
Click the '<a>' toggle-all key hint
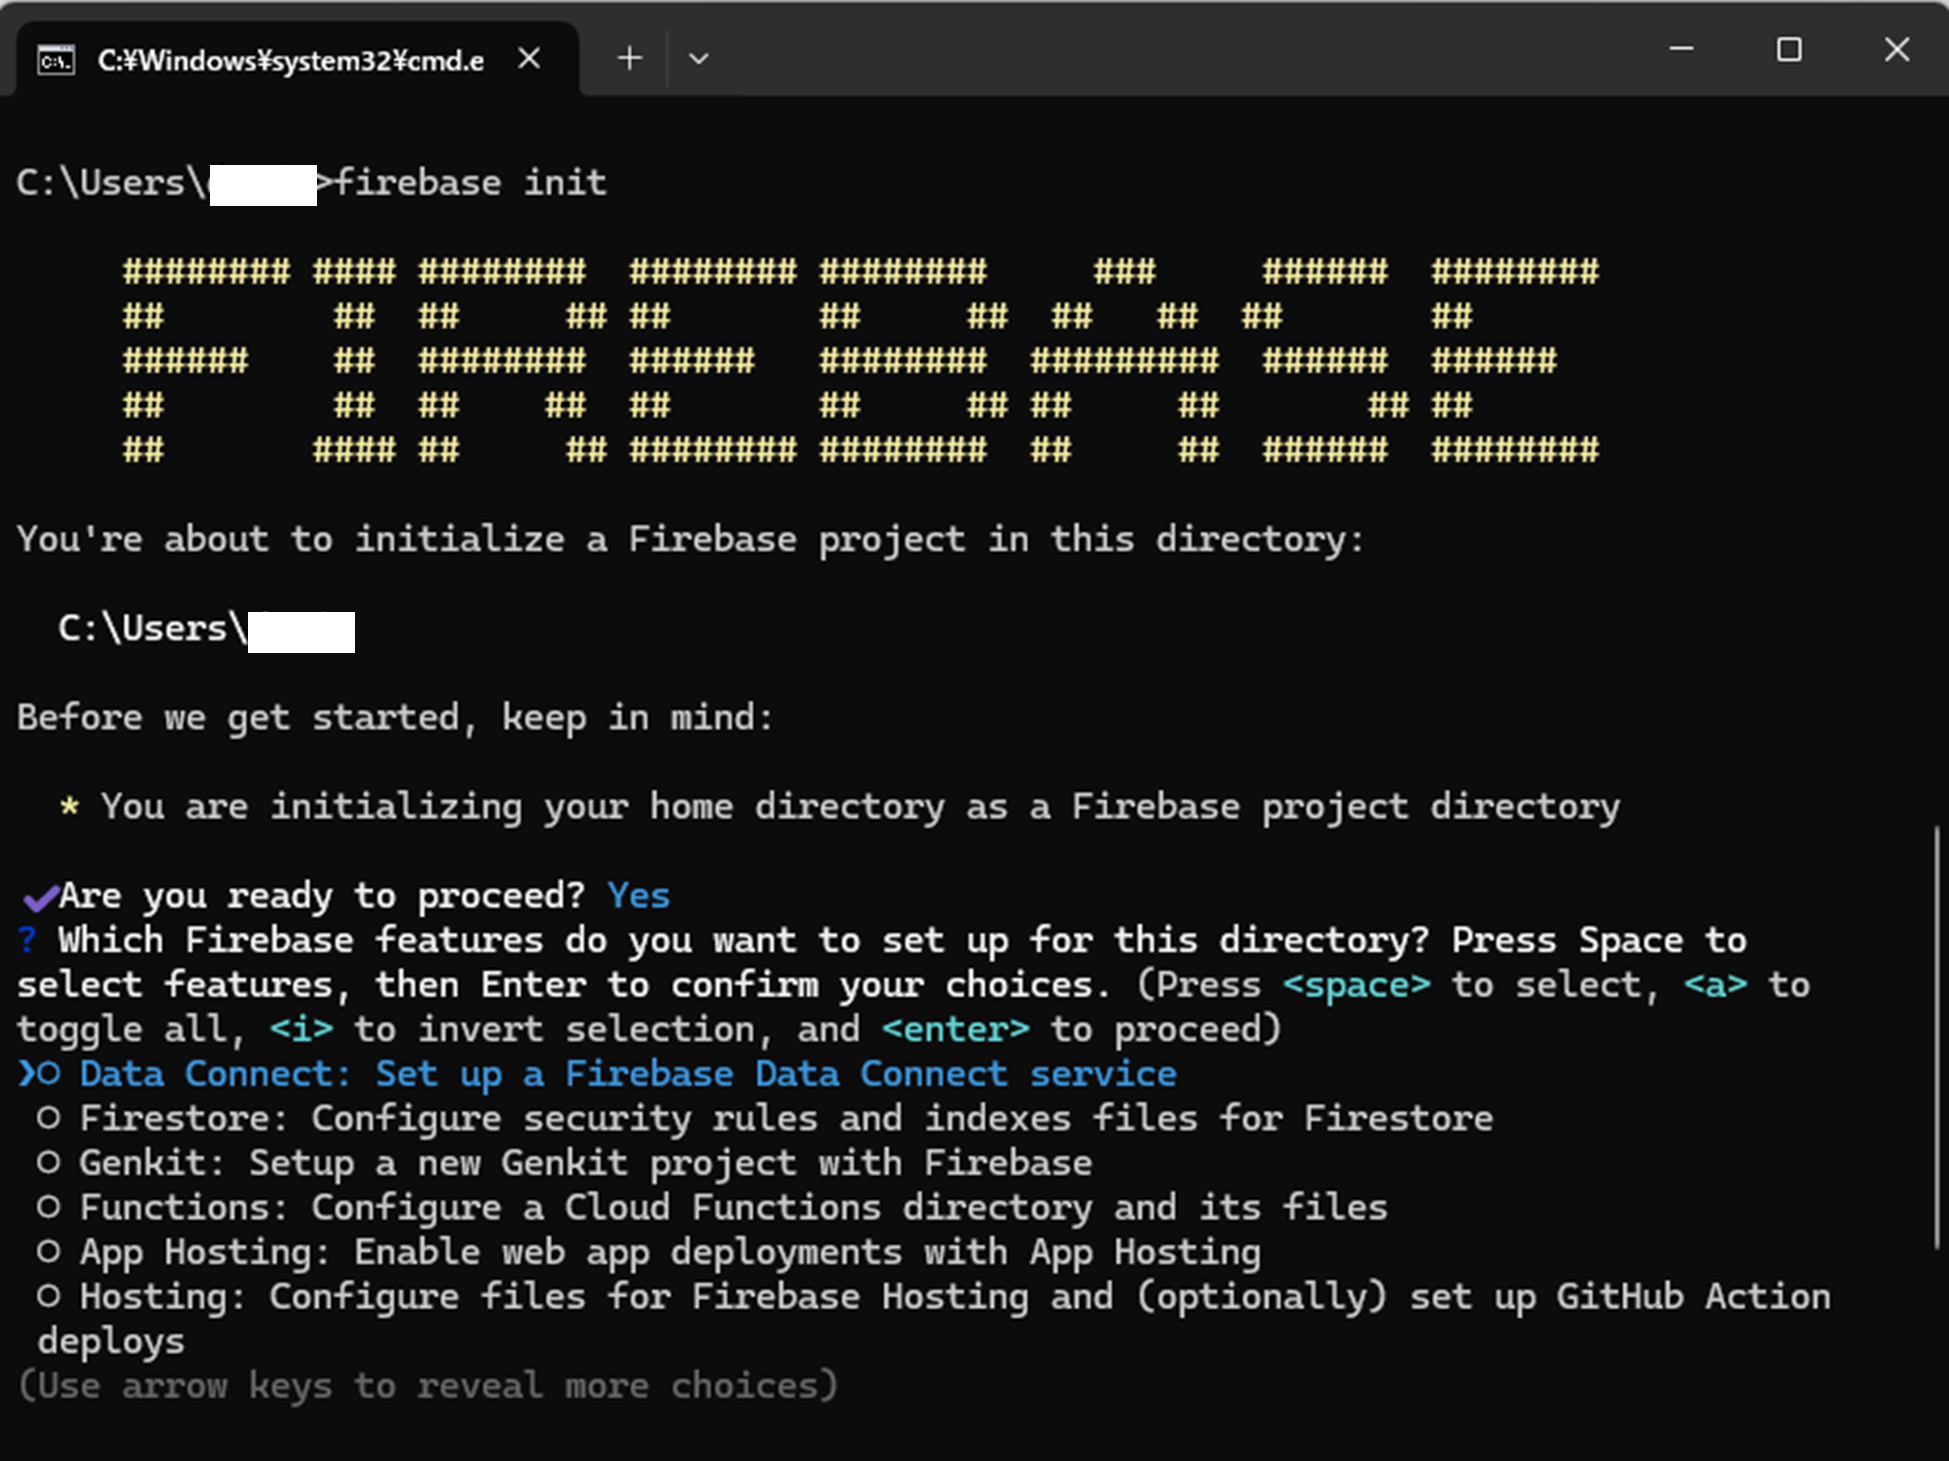(1715, 986)
